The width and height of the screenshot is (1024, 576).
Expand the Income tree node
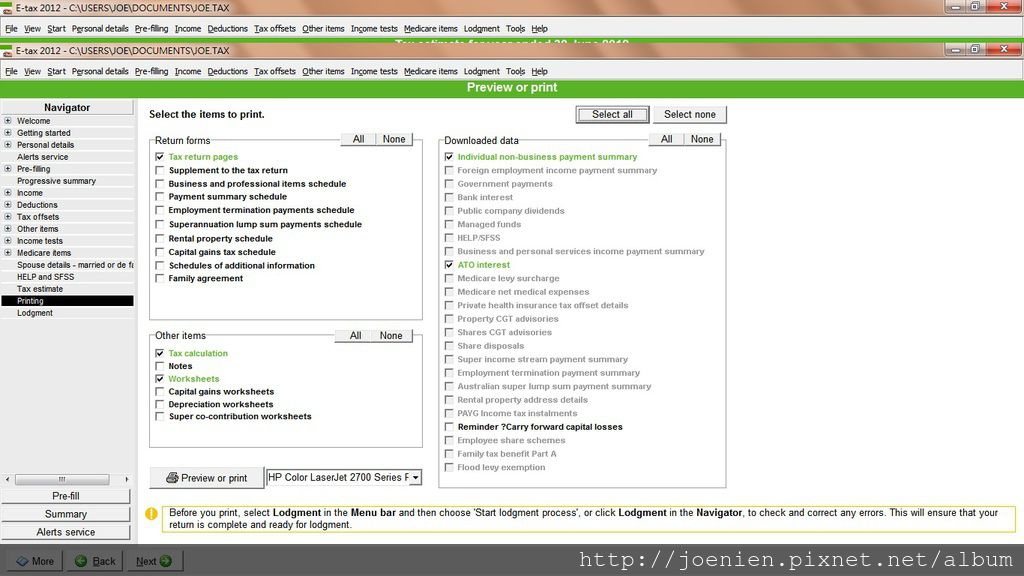pos(8,193)
